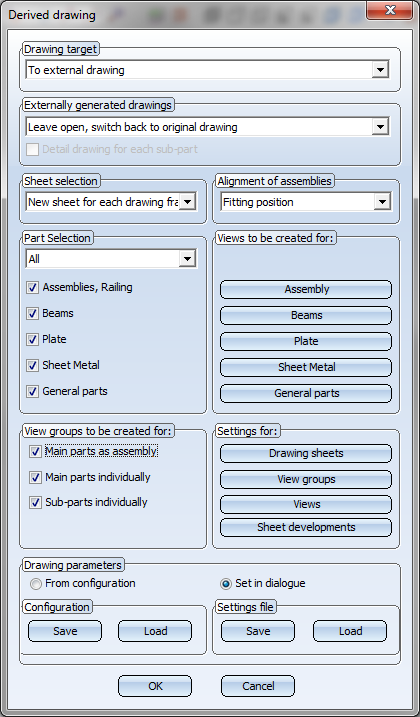The width and height of the screenshot is (420, 717).
Task: Load a Settings file
Action: (x=350, y=631)
